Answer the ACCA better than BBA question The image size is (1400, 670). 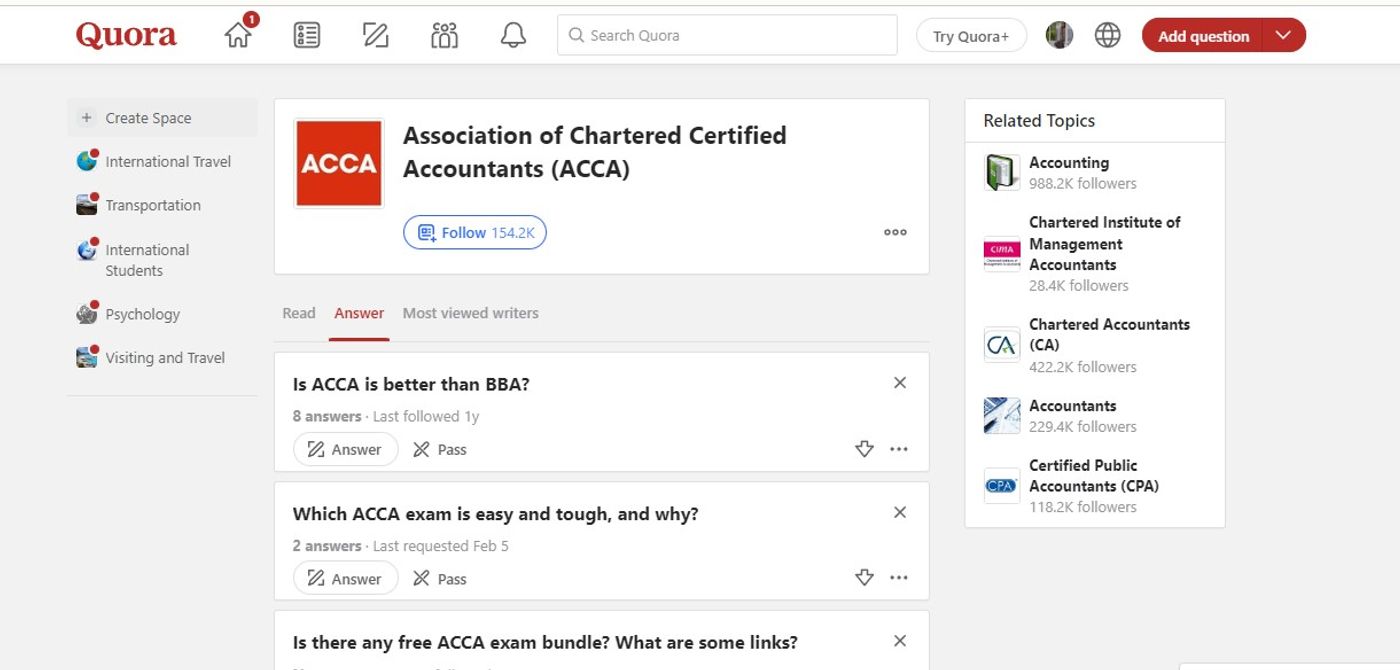tap(345, 449)
